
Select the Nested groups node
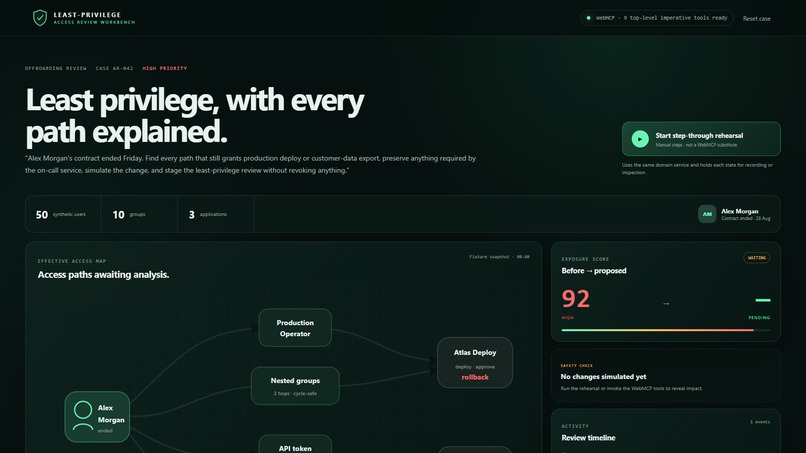tap(295, 386)
